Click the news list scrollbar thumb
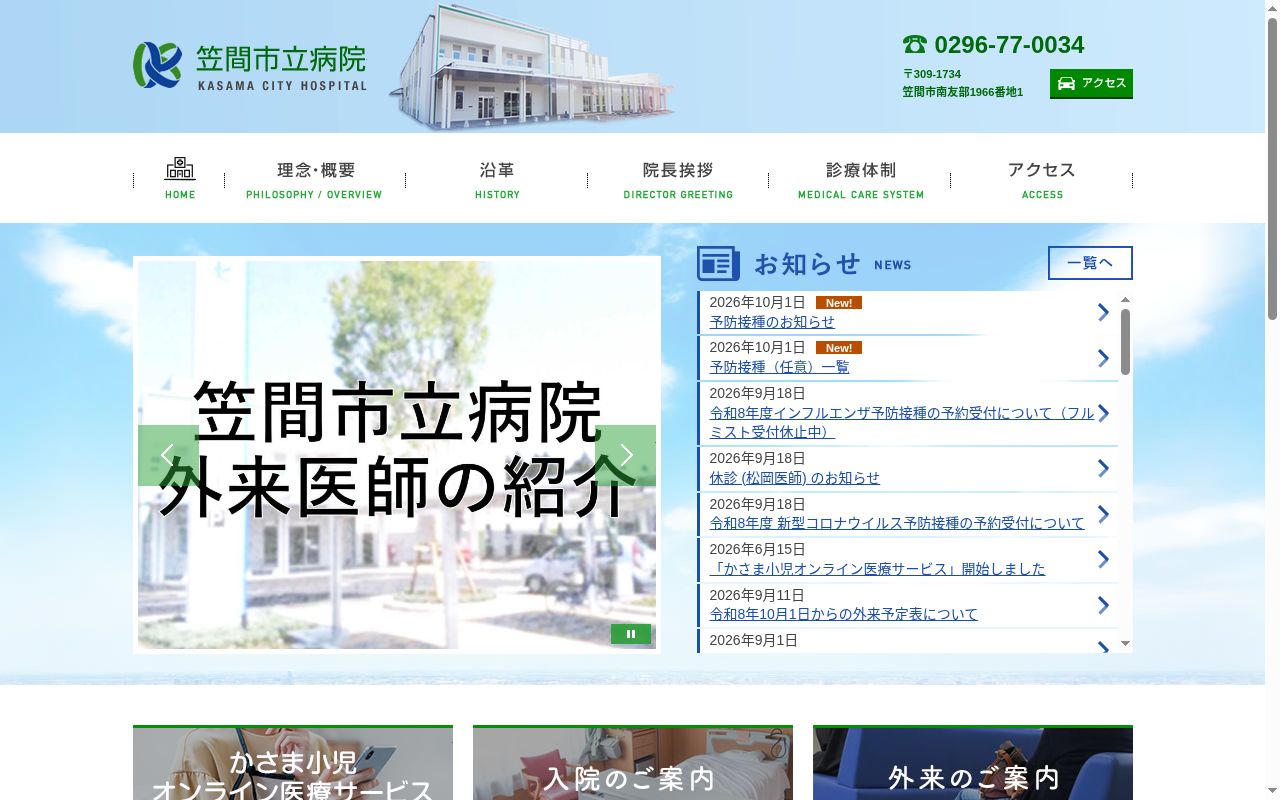Viewport: 1280px width, 800px height. point(1125,342)
